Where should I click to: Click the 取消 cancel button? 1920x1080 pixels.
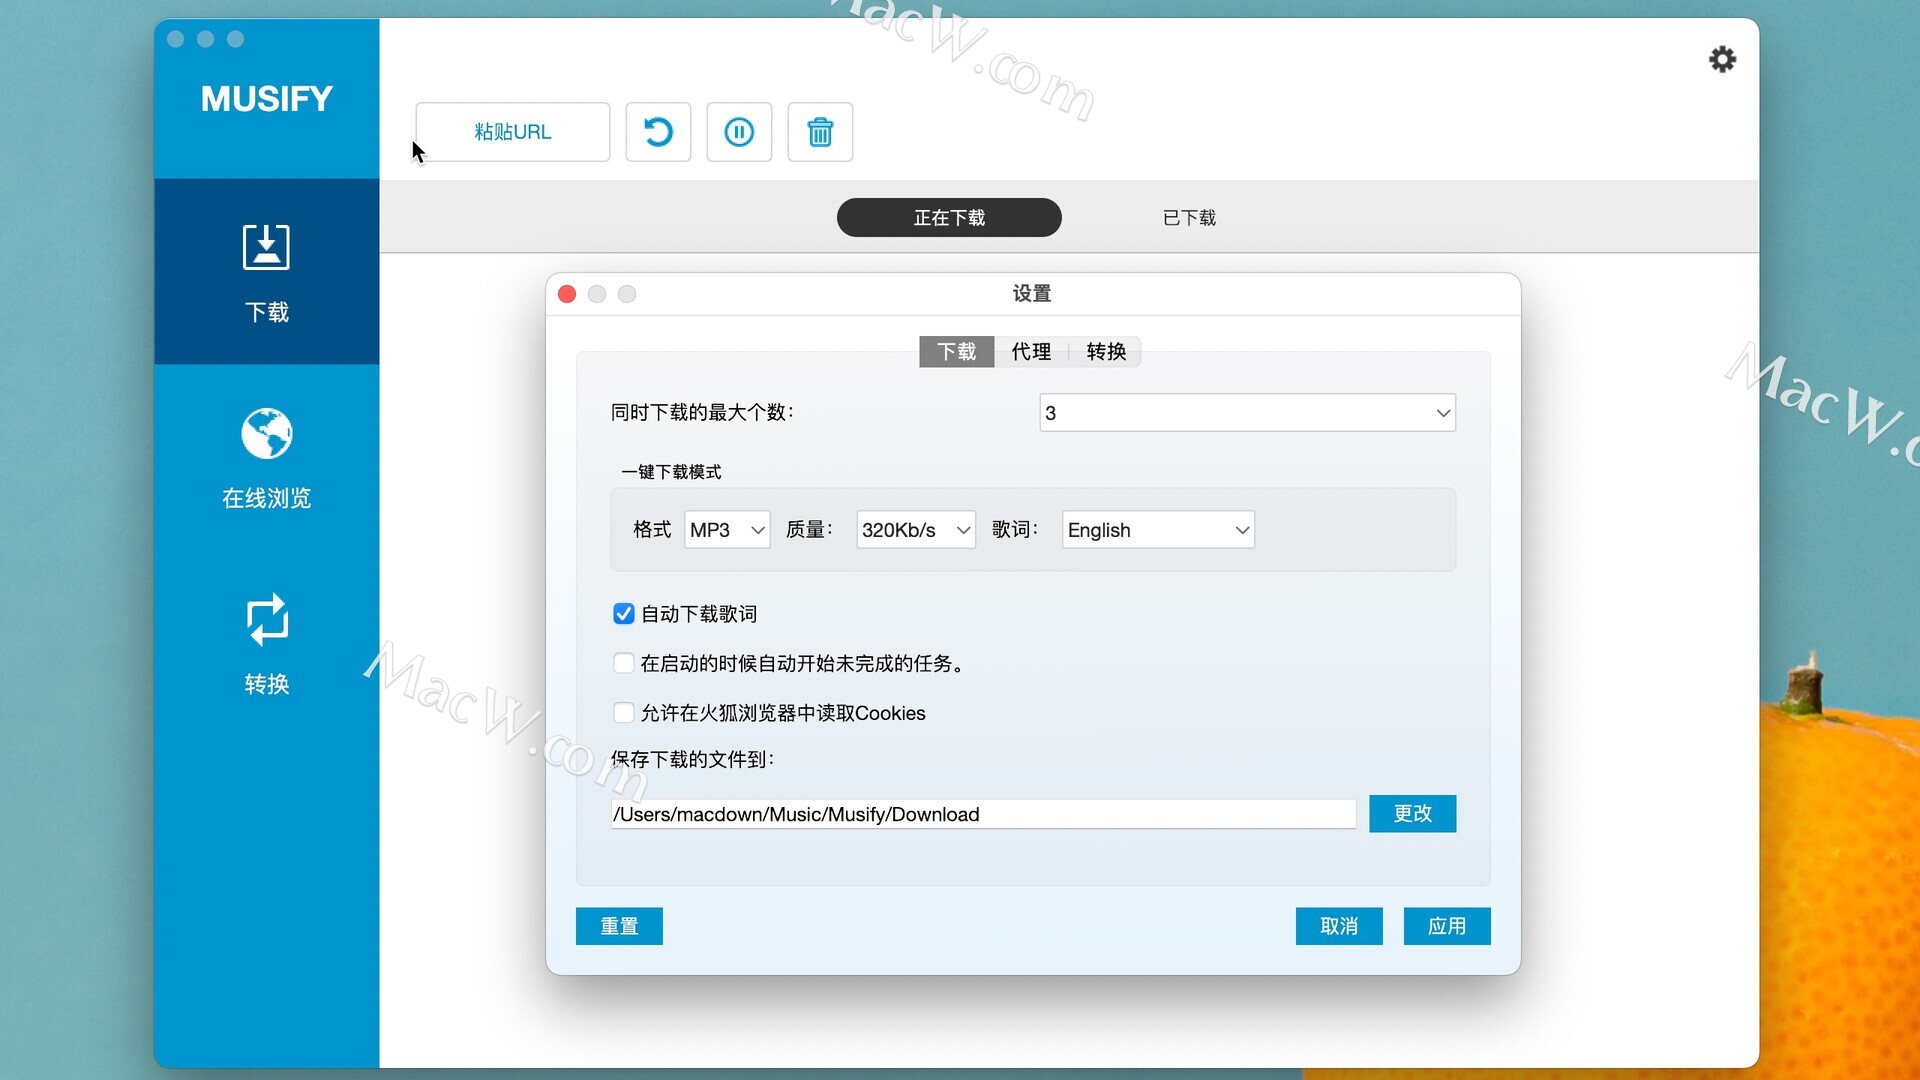1339,926
